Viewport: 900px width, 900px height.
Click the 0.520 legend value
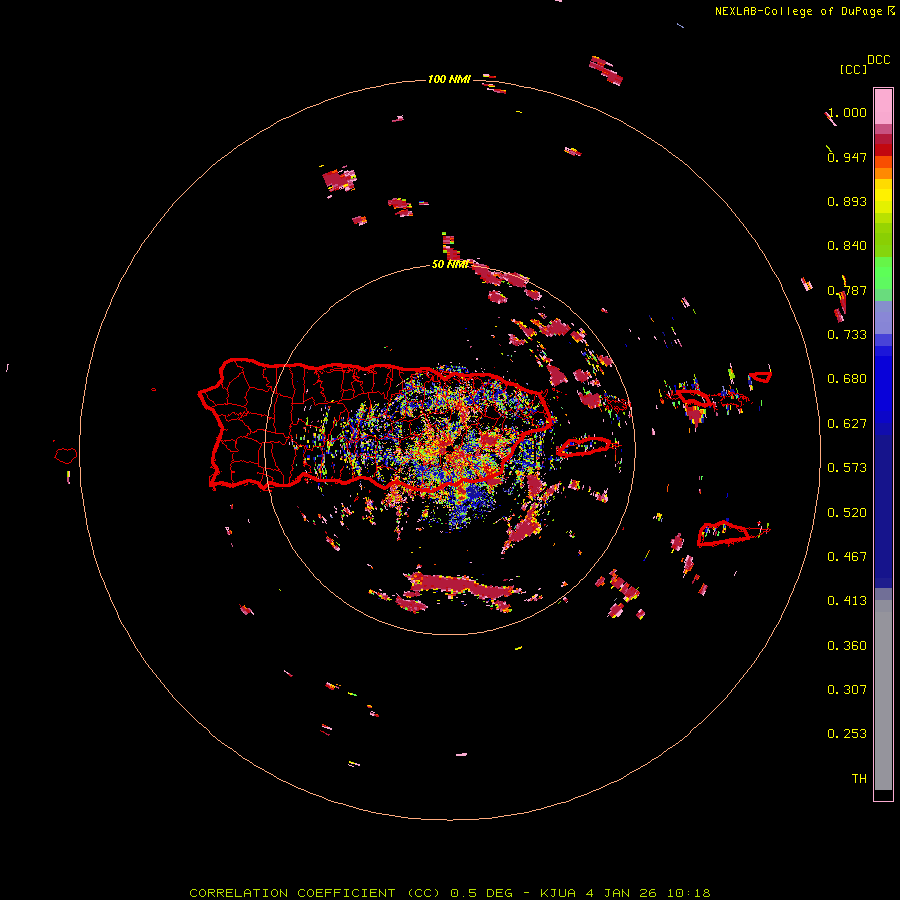tap(847, 513)
